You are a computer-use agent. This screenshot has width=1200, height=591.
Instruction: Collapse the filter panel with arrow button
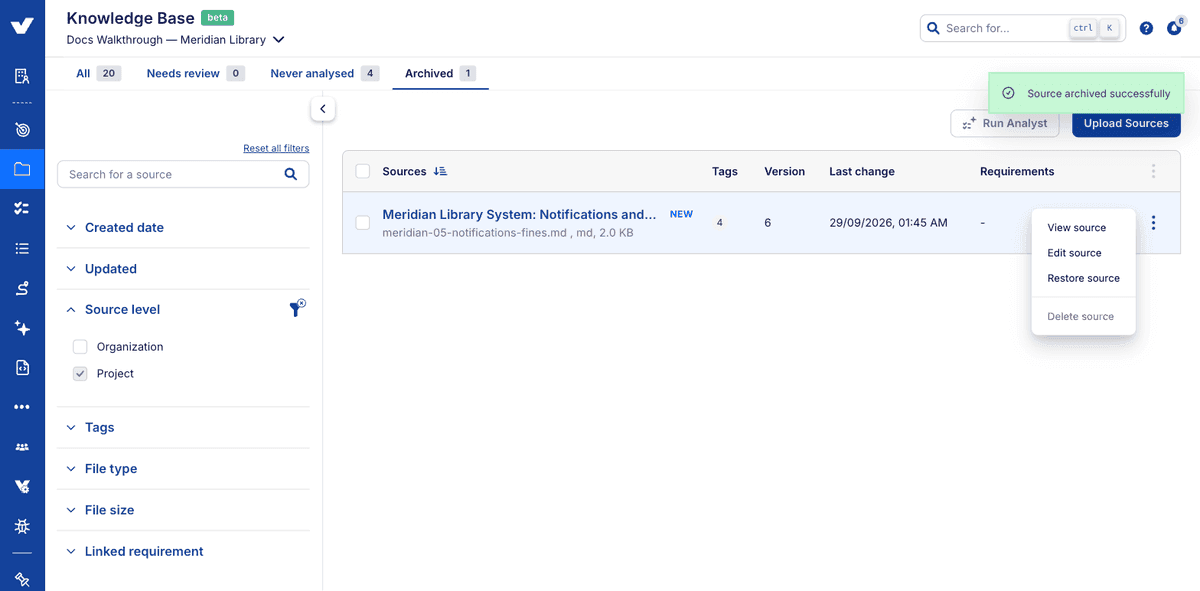[x=322, y=108]
